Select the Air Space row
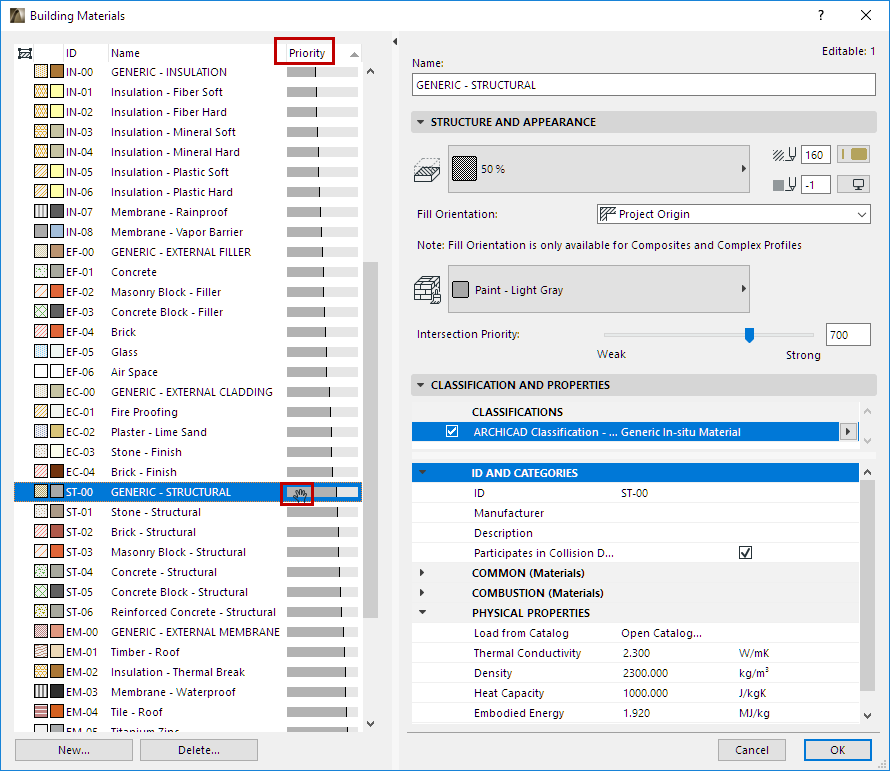890x771 pixels. [188, 372]
